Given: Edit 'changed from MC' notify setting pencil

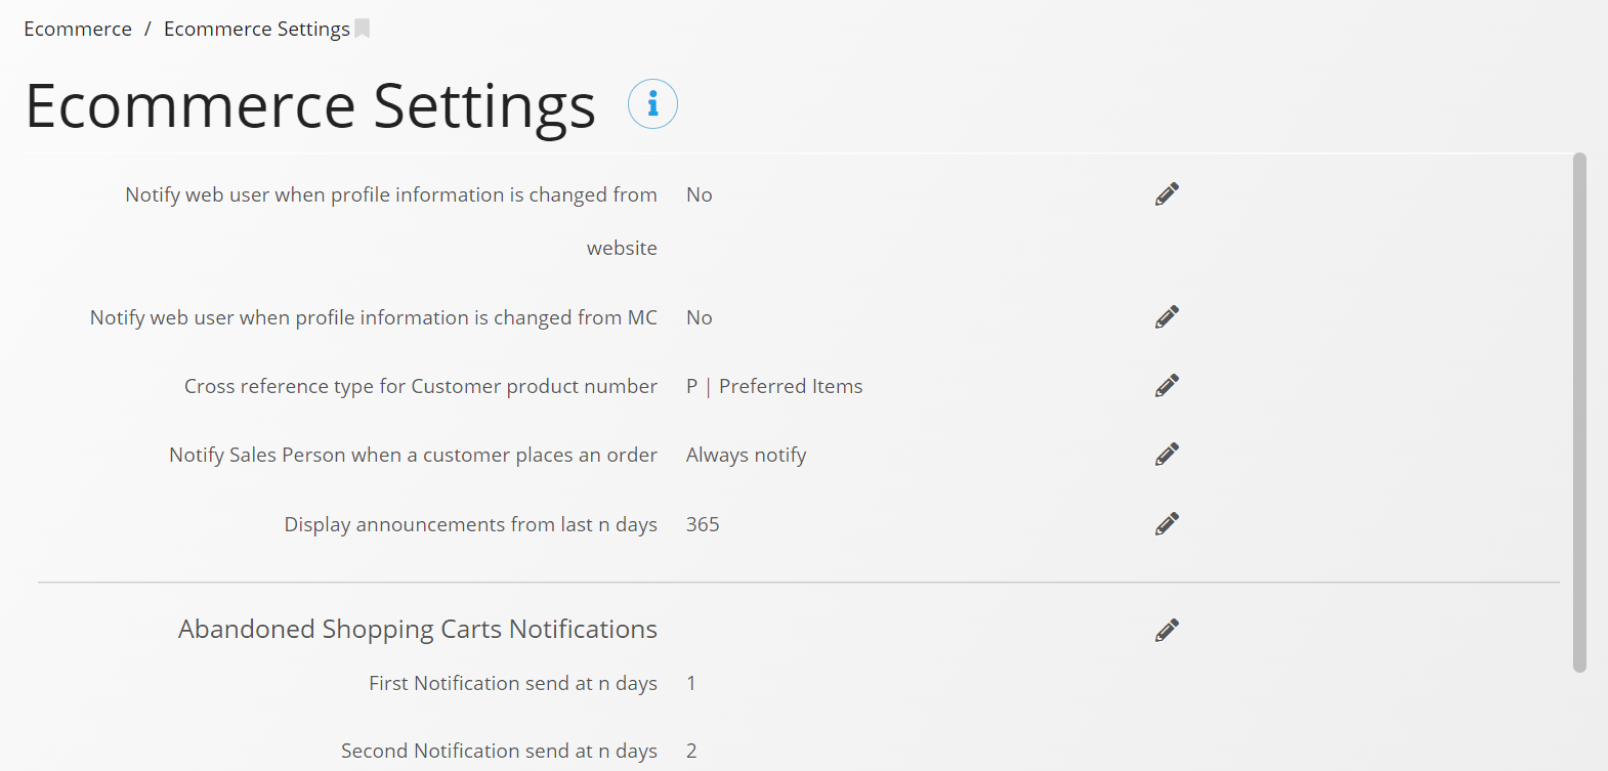Looking at the screenshot, I should [1167, 317].
